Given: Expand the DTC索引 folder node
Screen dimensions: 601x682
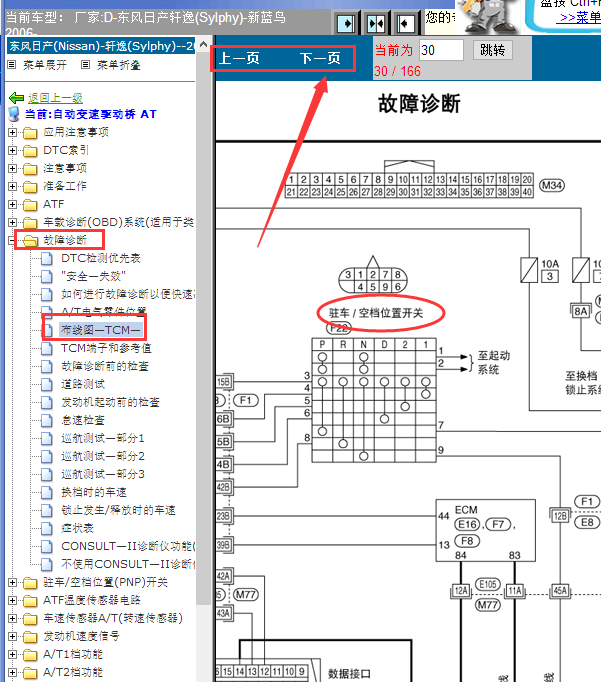Looking at the screenshot, I should click(x=13, y=150).
